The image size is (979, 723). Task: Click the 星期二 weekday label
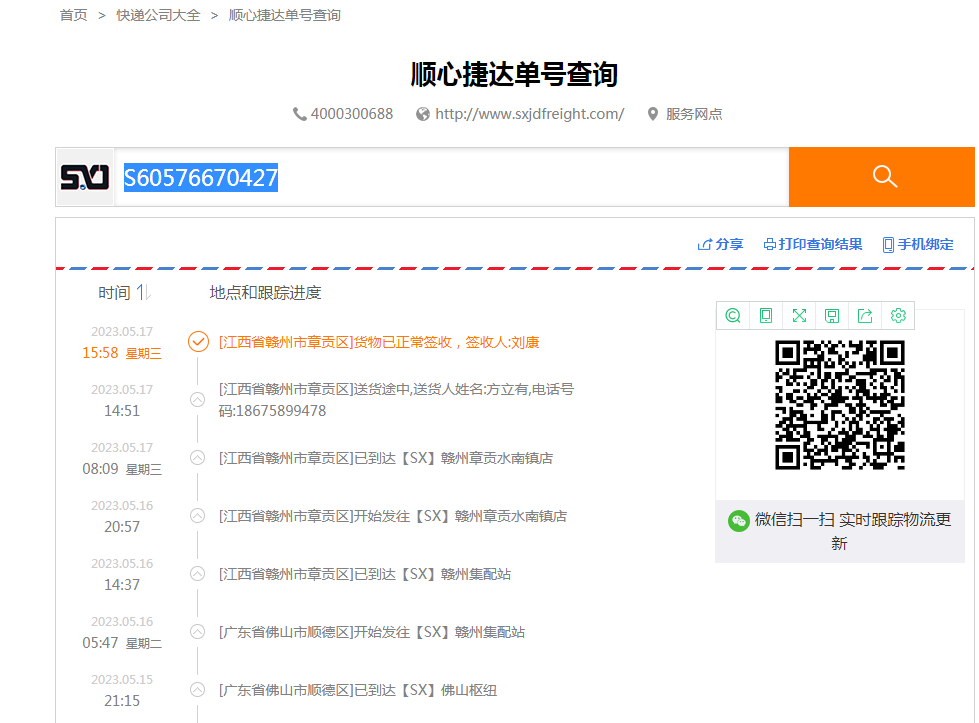[144, 644]
